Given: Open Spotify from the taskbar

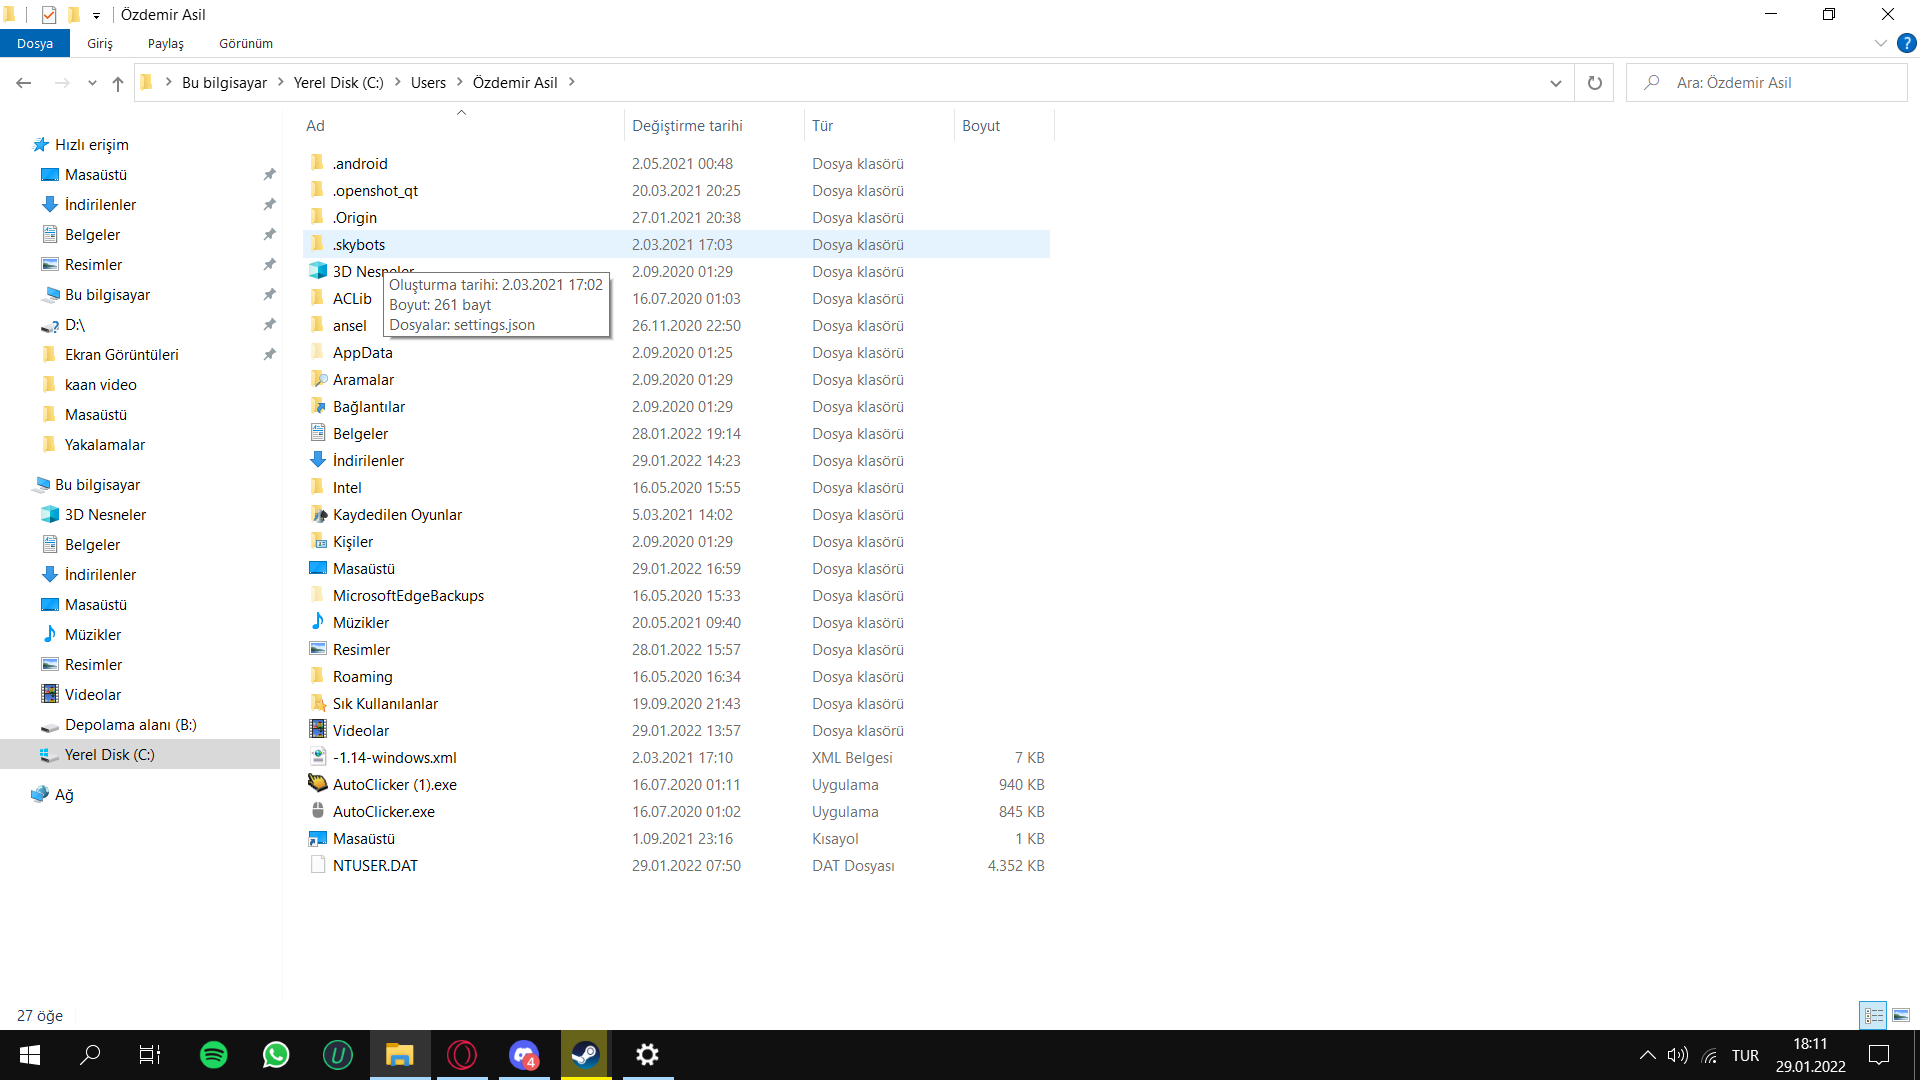Looking at the screenshot, I should (x=214, y=1055).
